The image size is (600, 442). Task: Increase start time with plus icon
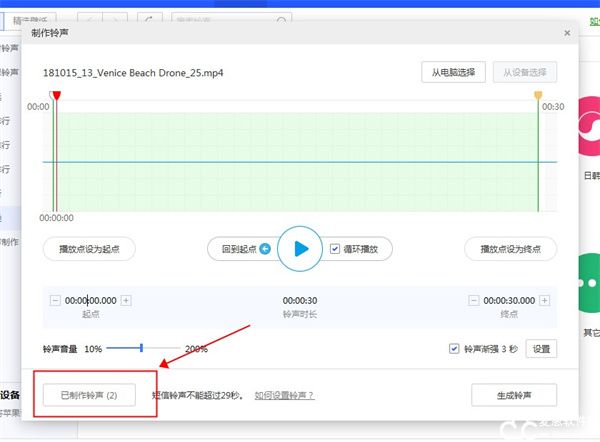126,300
